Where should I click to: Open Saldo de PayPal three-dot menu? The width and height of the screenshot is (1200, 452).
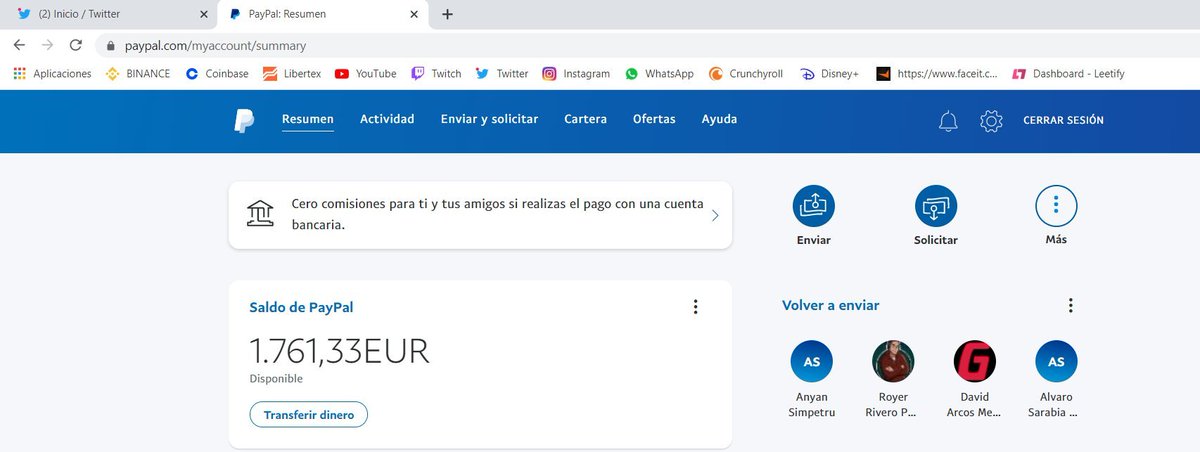696,307
